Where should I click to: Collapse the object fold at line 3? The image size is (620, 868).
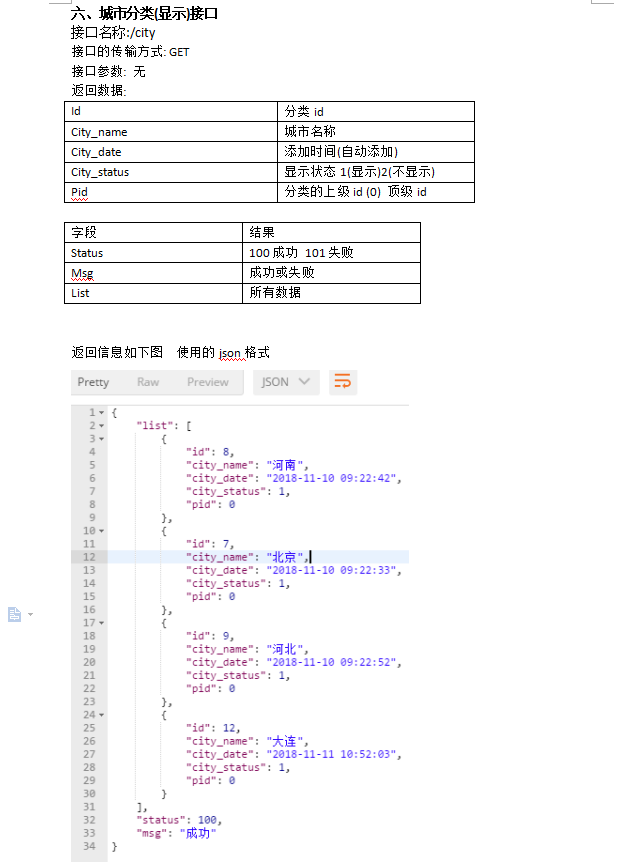pyautogui.click(x=101, y=439)
